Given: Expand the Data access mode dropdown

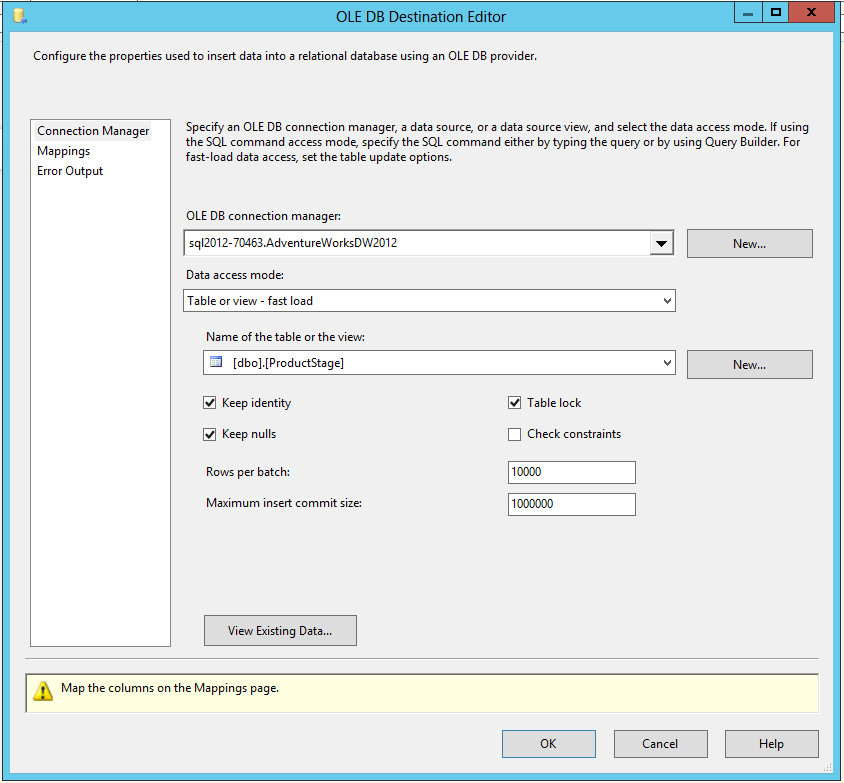Looking at the screenshot, I should (x=667, y=301).
